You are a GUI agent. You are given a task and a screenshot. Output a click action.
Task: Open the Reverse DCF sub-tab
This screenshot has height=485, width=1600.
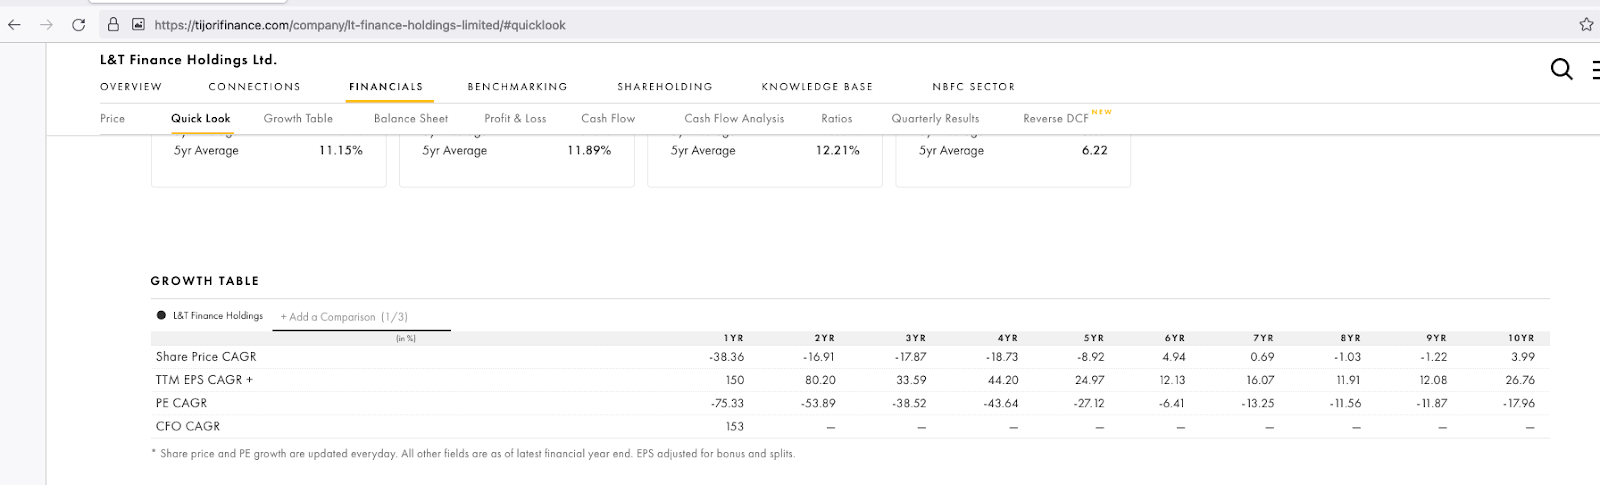pos(1056,118)
